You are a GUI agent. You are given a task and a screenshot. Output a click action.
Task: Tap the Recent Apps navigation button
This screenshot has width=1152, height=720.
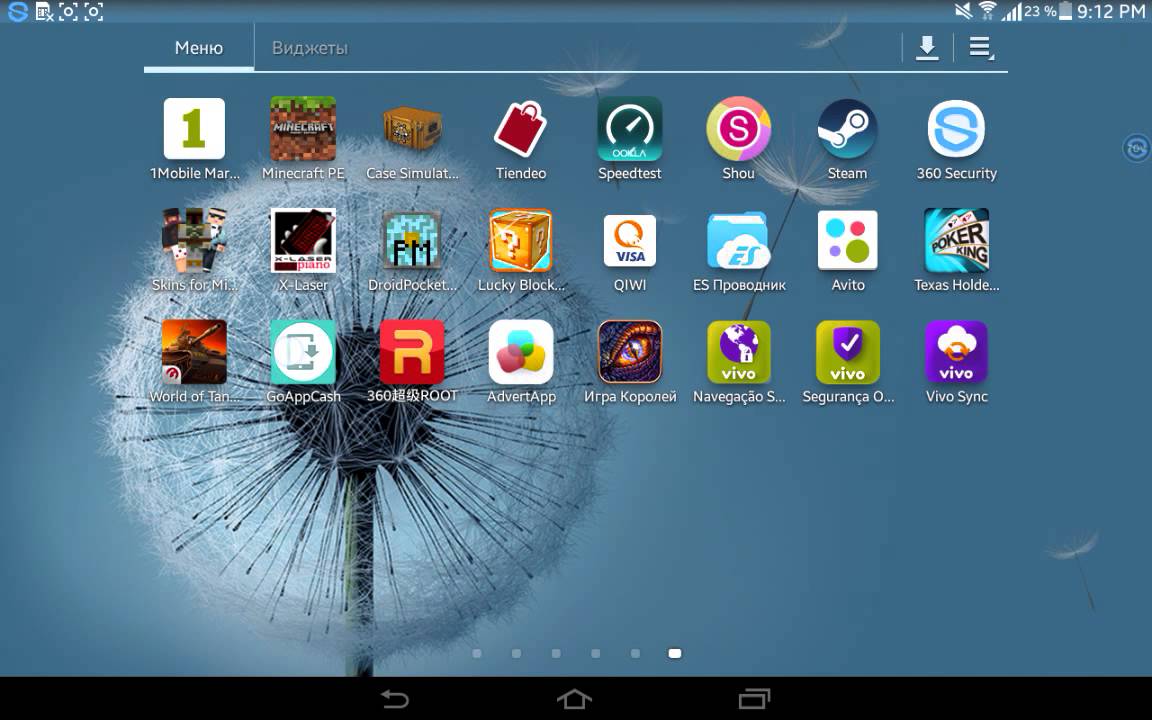pyautogui.click(x=754, y=699)
